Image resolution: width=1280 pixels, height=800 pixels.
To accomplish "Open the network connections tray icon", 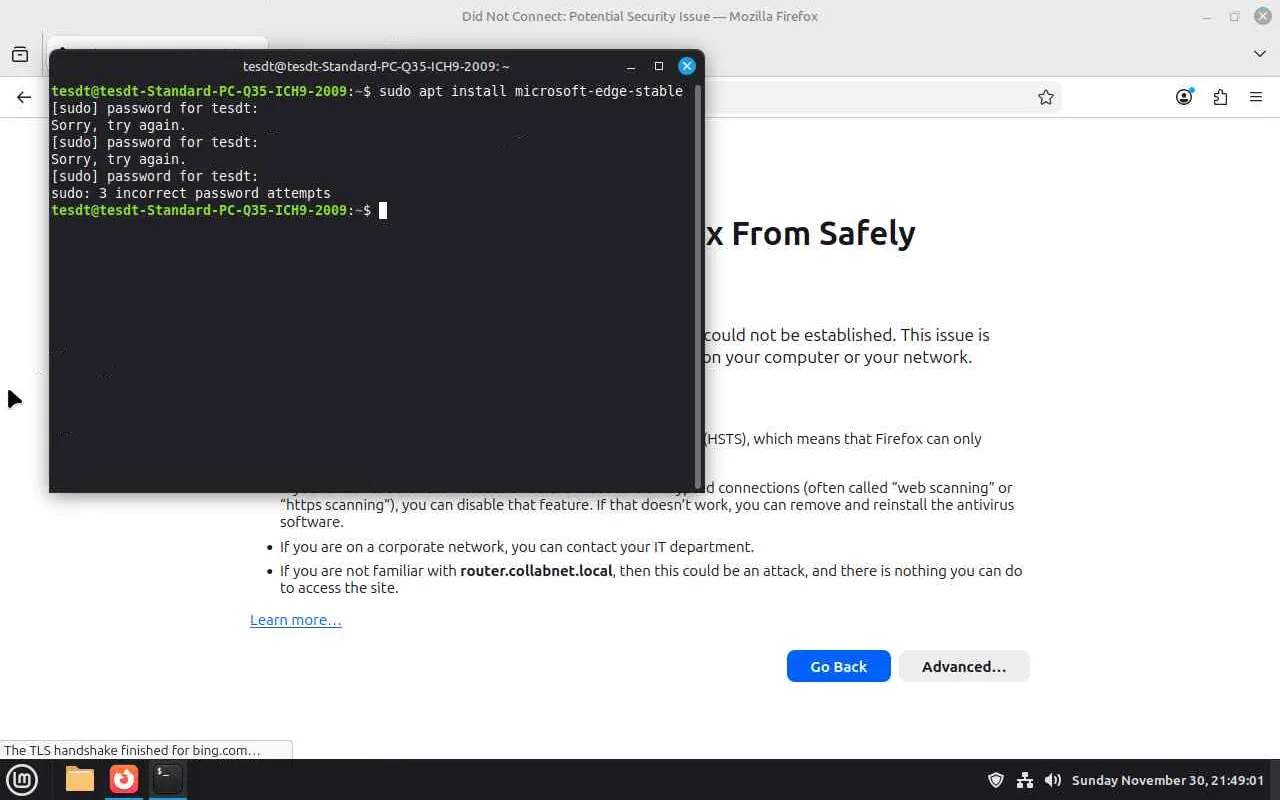I will [x=1025, y=780].
